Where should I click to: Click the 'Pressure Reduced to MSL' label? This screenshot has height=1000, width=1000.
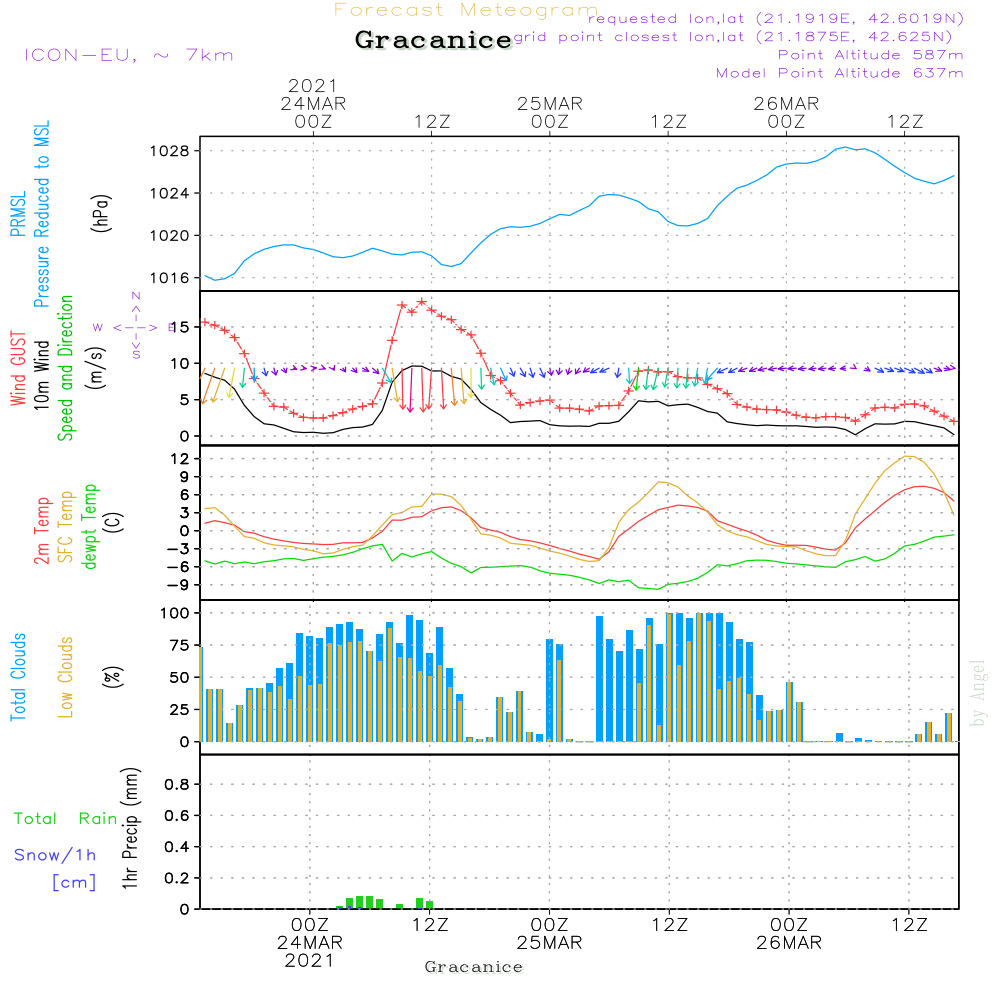click(x=41, y=214)
